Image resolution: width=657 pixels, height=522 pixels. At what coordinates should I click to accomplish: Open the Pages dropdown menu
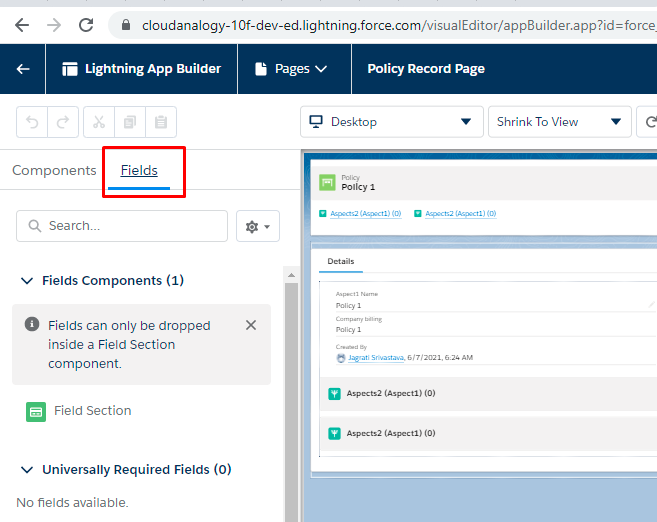click(x=291, y=69)
